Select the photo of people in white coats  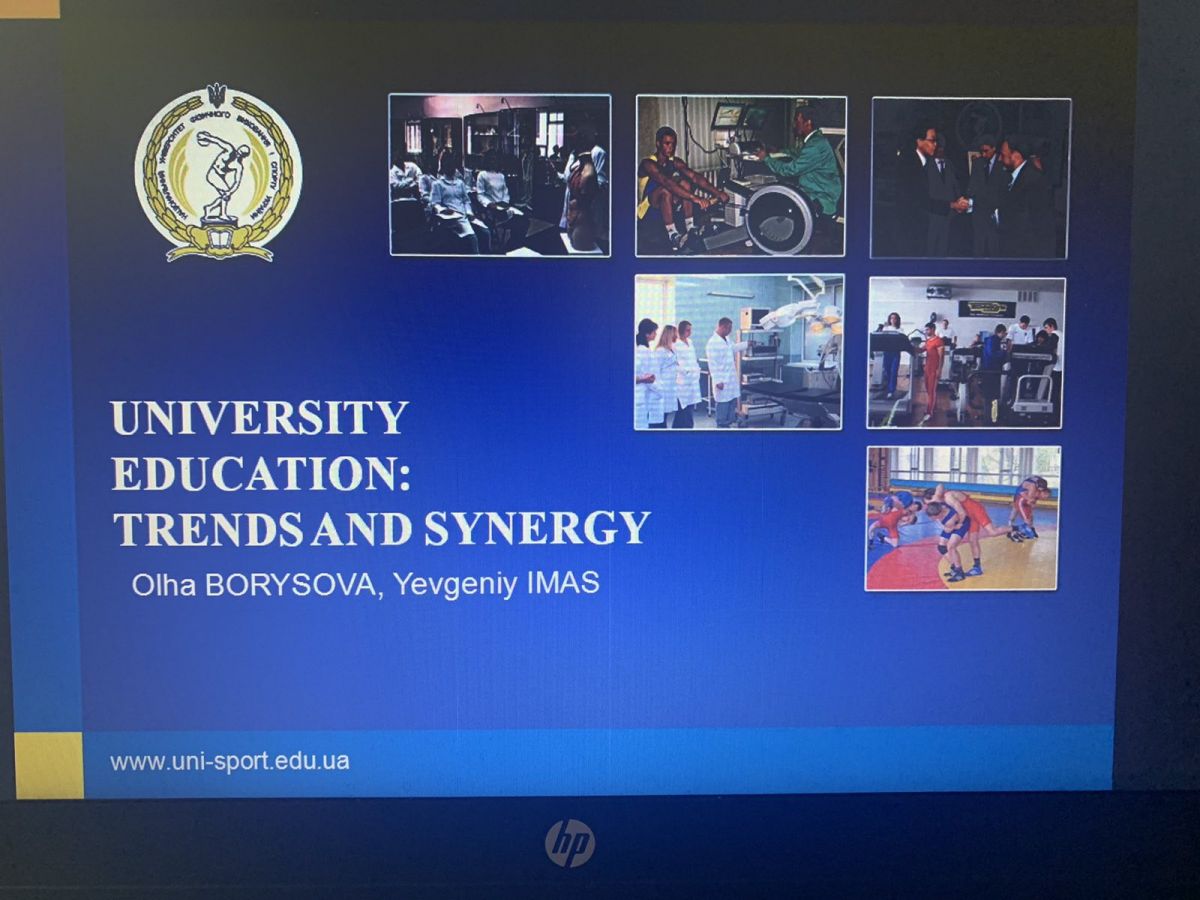pos(738,352)
